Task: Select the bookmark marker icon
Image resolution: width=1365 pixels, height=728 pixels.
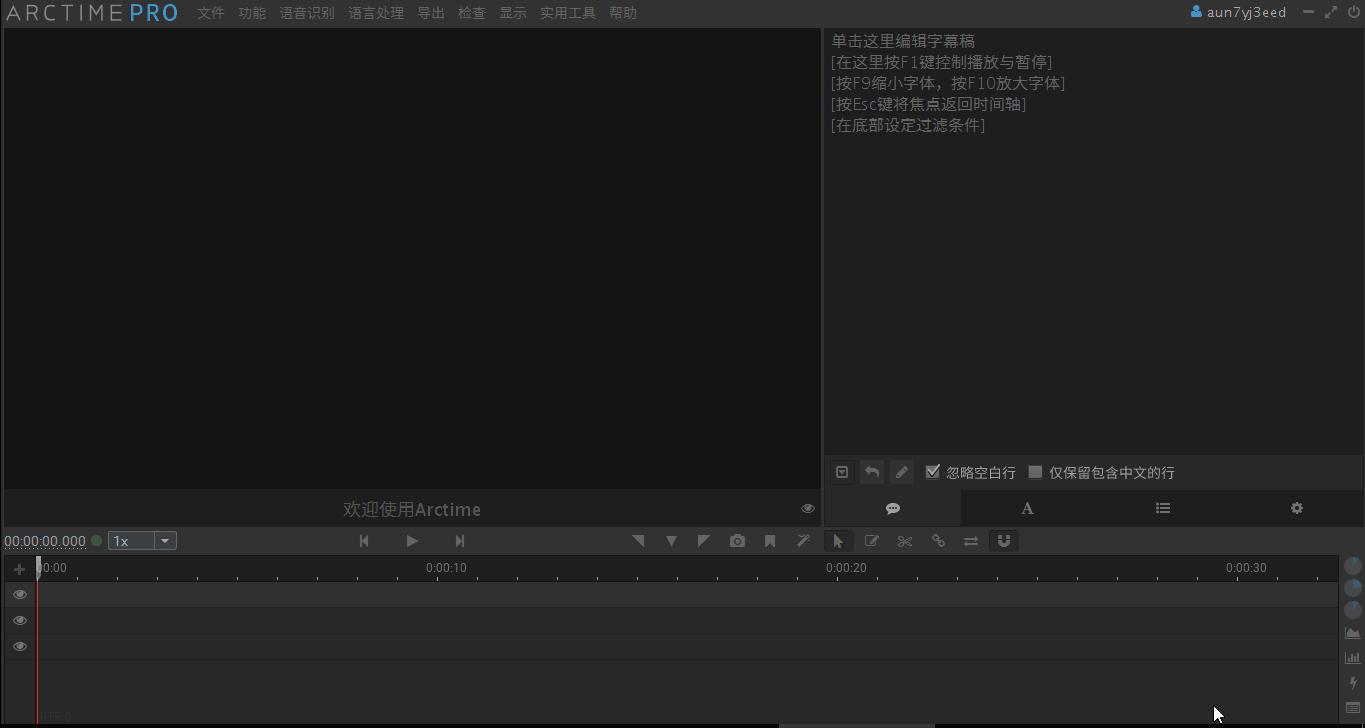Action: pos(770,540)
